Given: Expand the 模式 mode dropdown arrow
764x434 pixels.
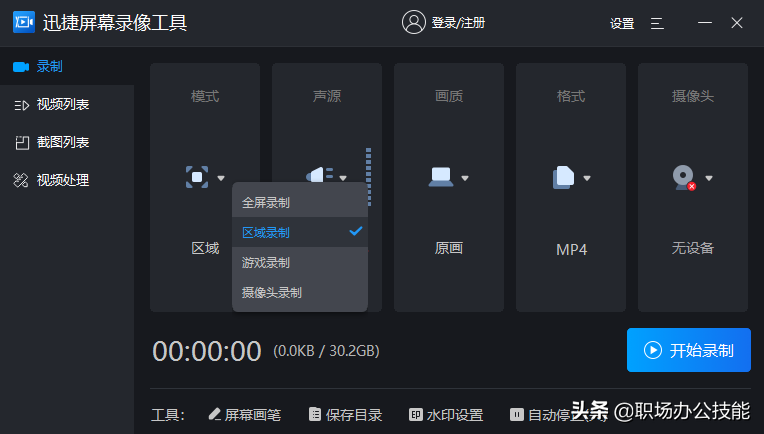Looking at the screenshot, I should (x=221, y=178).
